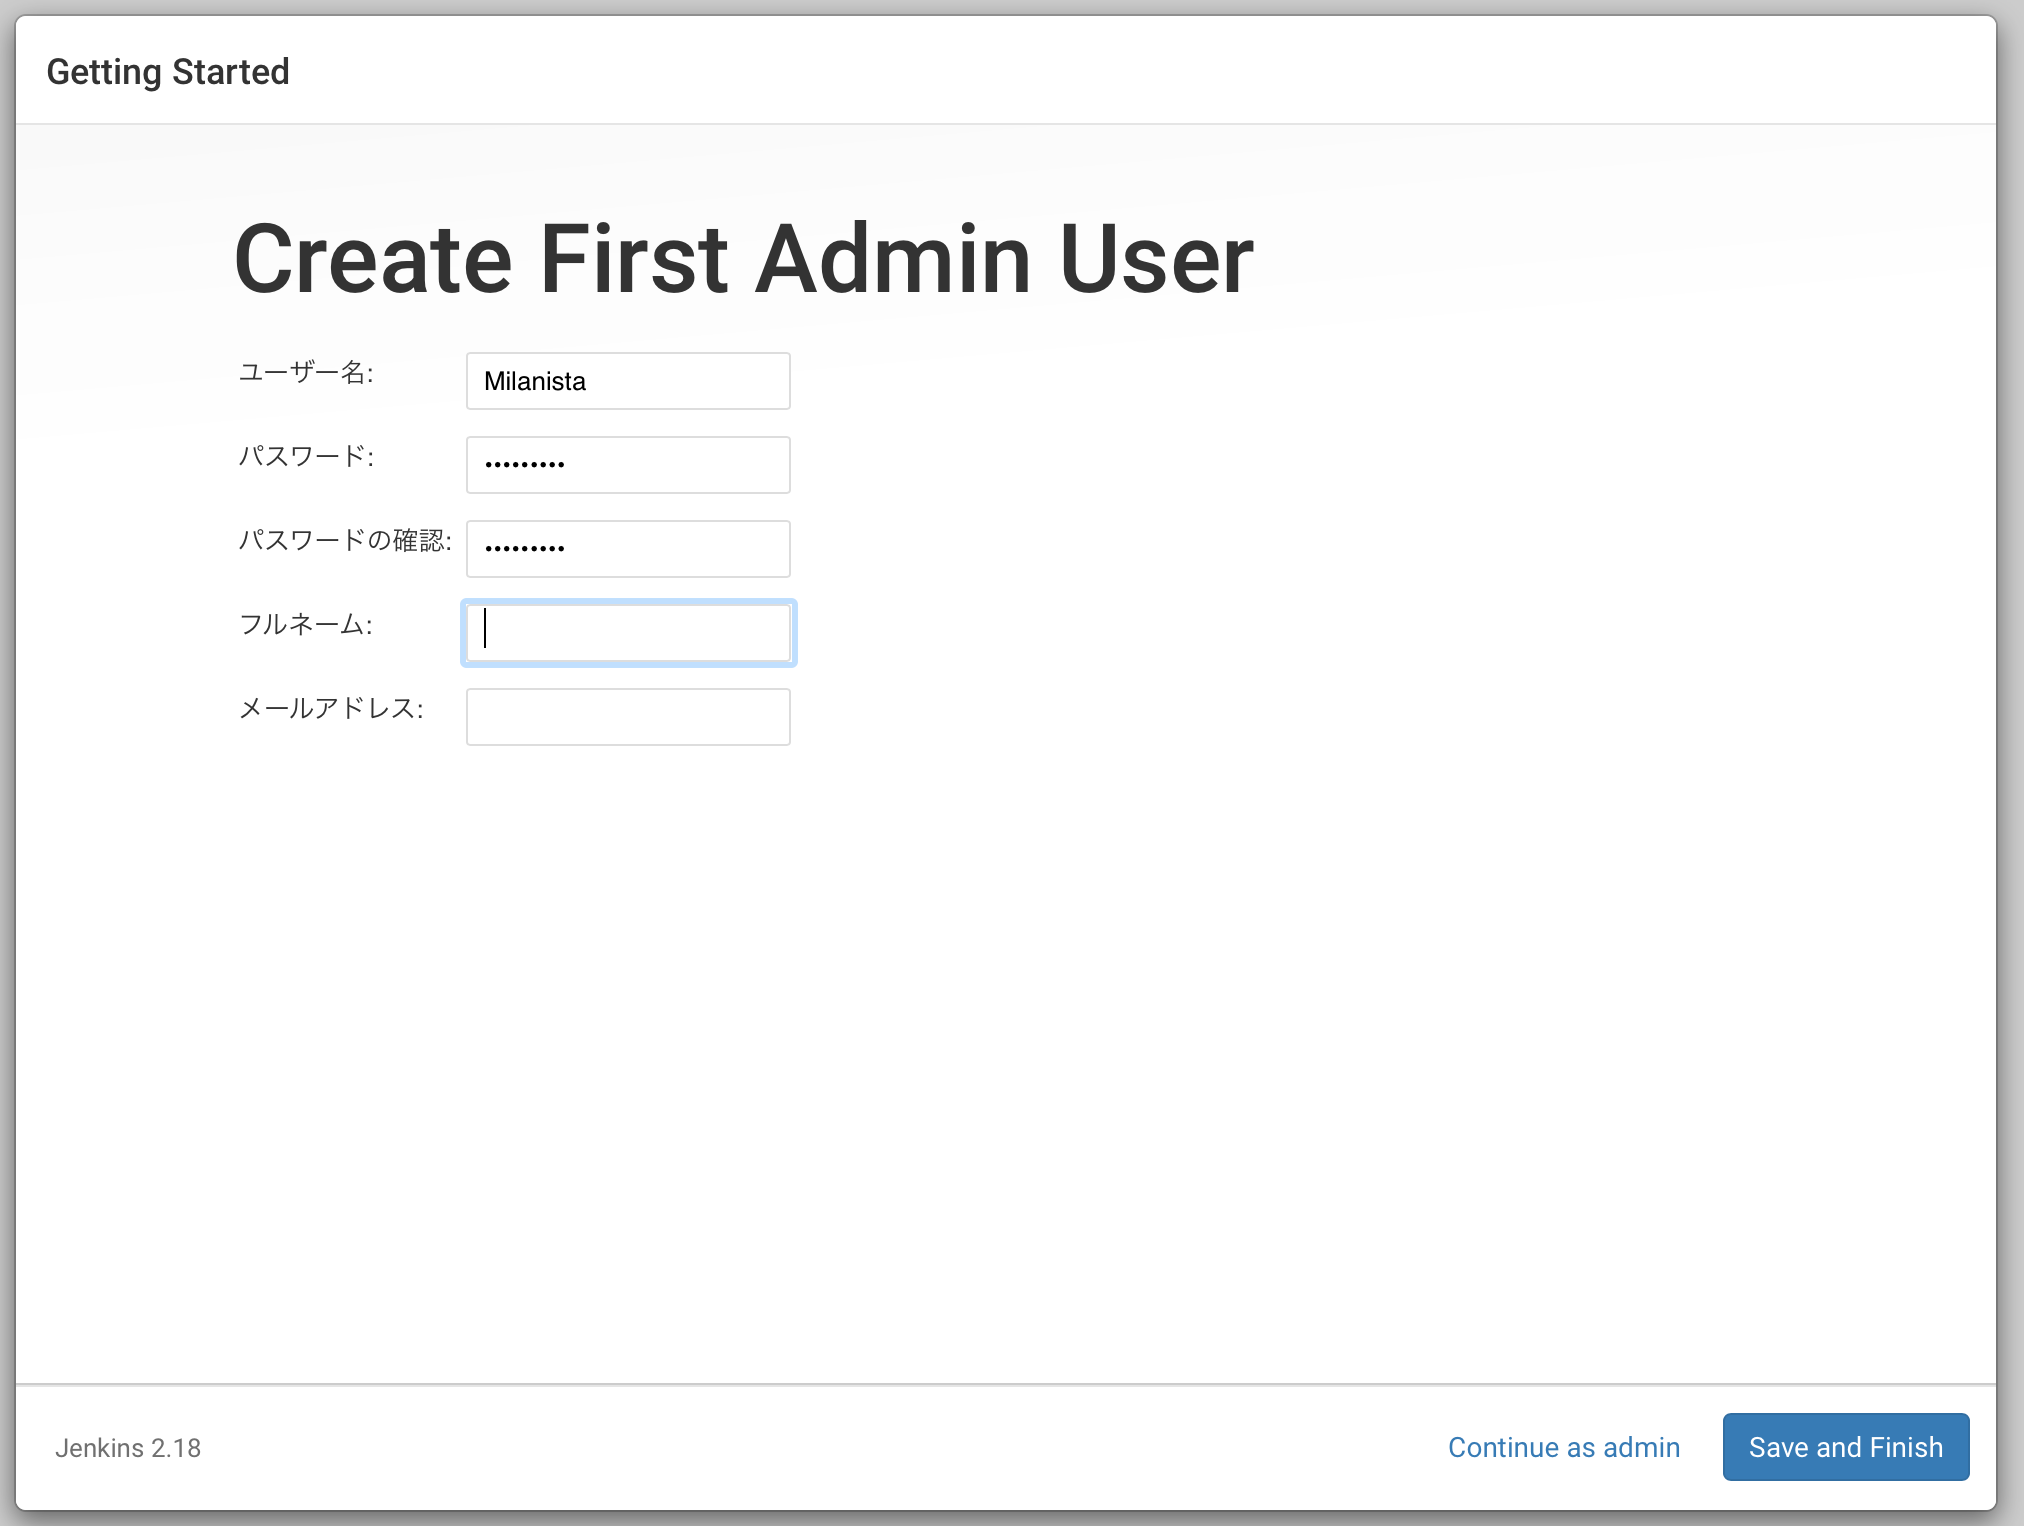Select the password confirmation field
Screen dimensions: 2024x1526
click(627, 548)
